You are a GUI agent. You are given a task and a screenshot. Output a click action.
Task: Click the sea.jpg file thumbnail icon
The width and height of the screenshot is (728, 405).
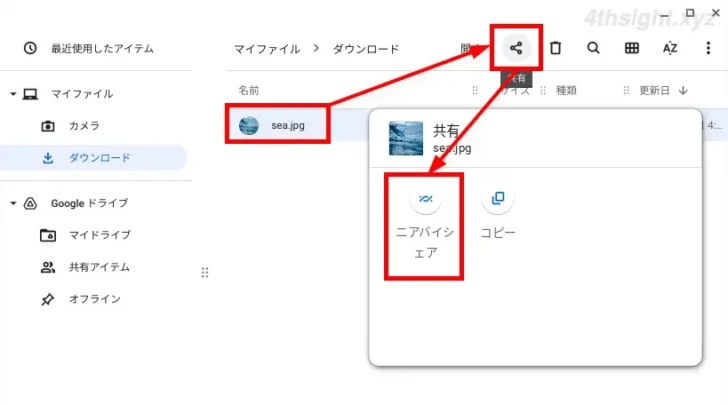pos(249,125)
